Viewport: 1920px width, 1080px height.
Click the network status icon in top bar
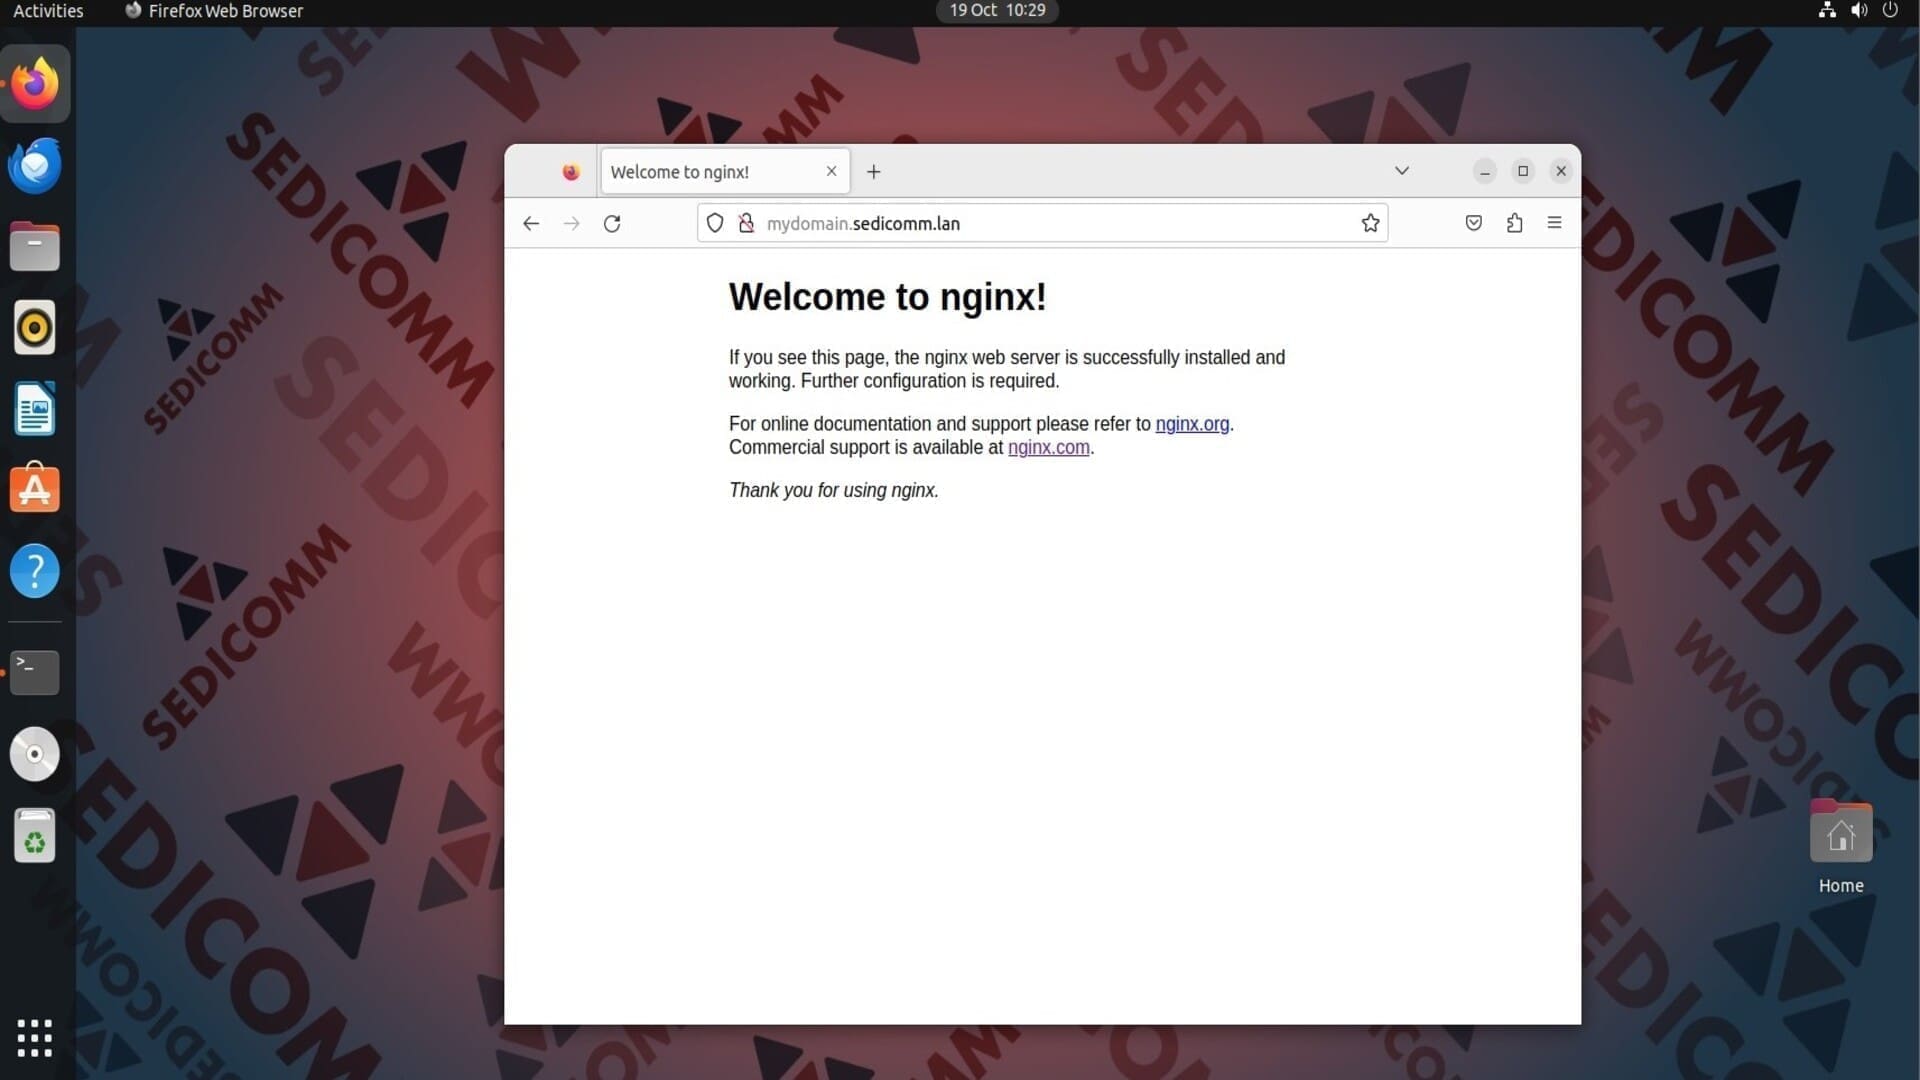coord(1827,10)
